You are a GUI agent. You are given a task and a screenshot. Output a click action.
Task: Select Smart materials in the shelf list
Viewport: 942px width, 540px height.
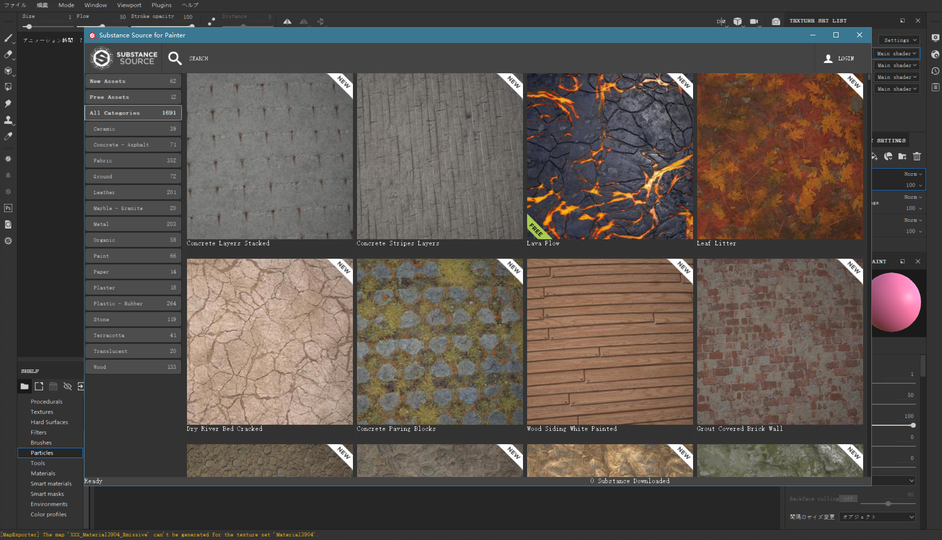(x=51, y=484)
